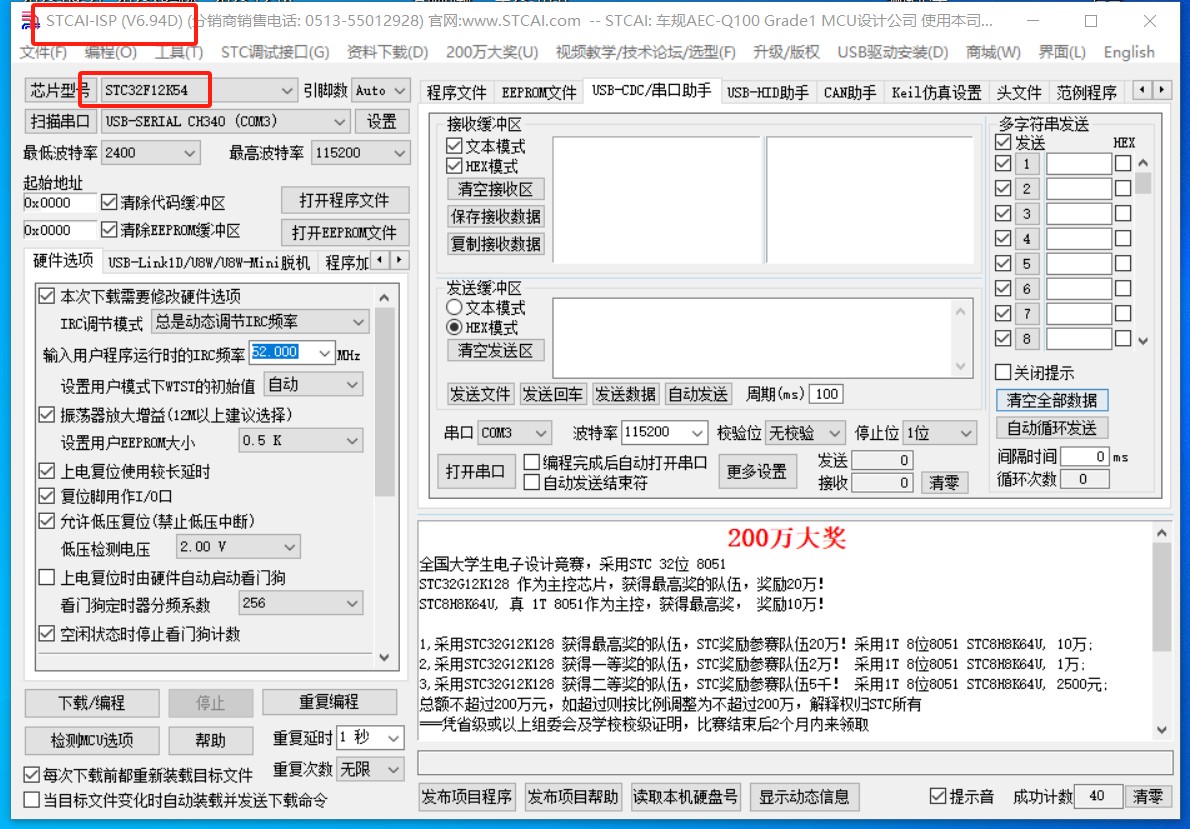Click the 更多设置 button
This screenshot has height=829, width=1190.
pyautogui.click(x=757, y=471)
